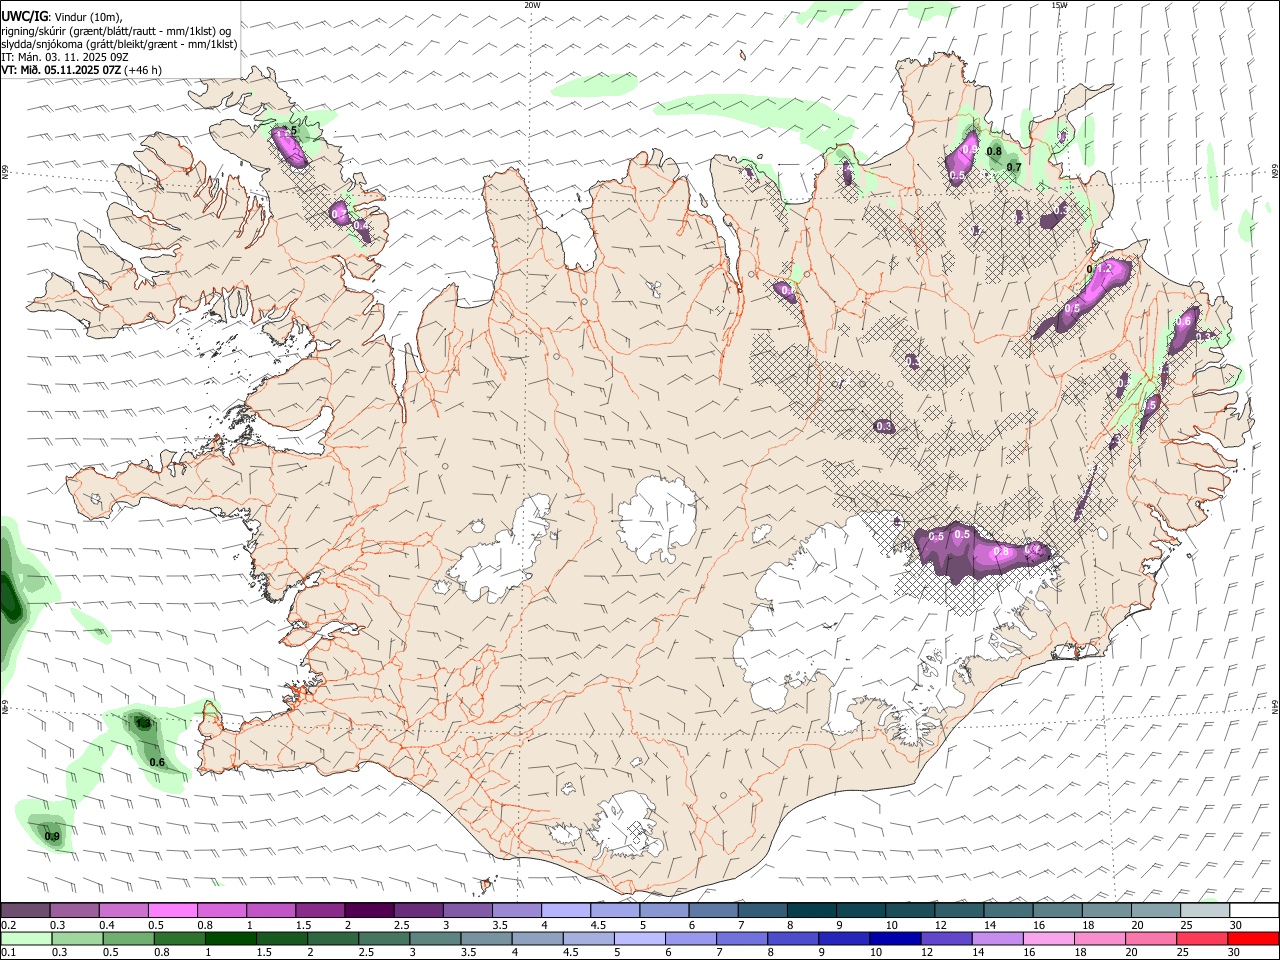The height and width of the screenshot is (960, 1280).
Task: Click lower rain scale swatch labeled 0.5
Action: tap(128, 938)
